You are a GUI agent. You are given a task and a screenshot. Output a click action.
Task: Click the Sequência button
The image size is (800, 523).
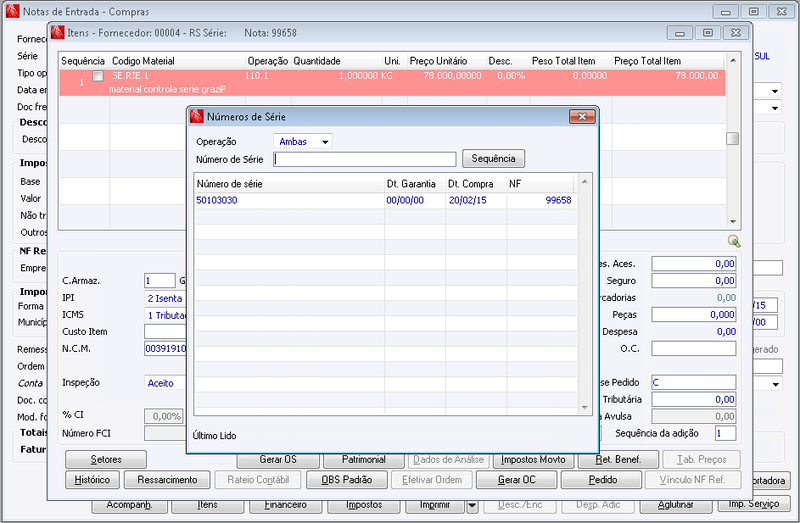[493, 159]
